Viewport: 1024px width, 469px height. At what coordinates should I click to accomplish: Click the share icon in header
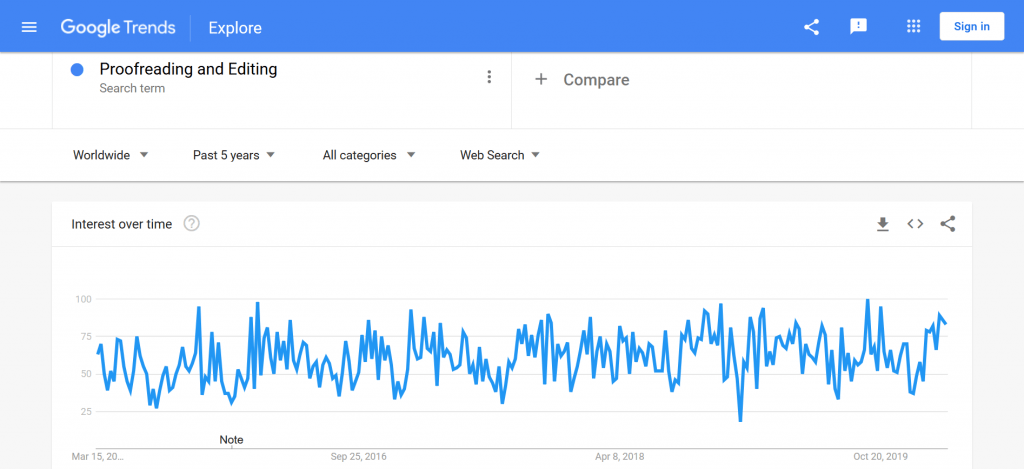click(x=811, y=27)
